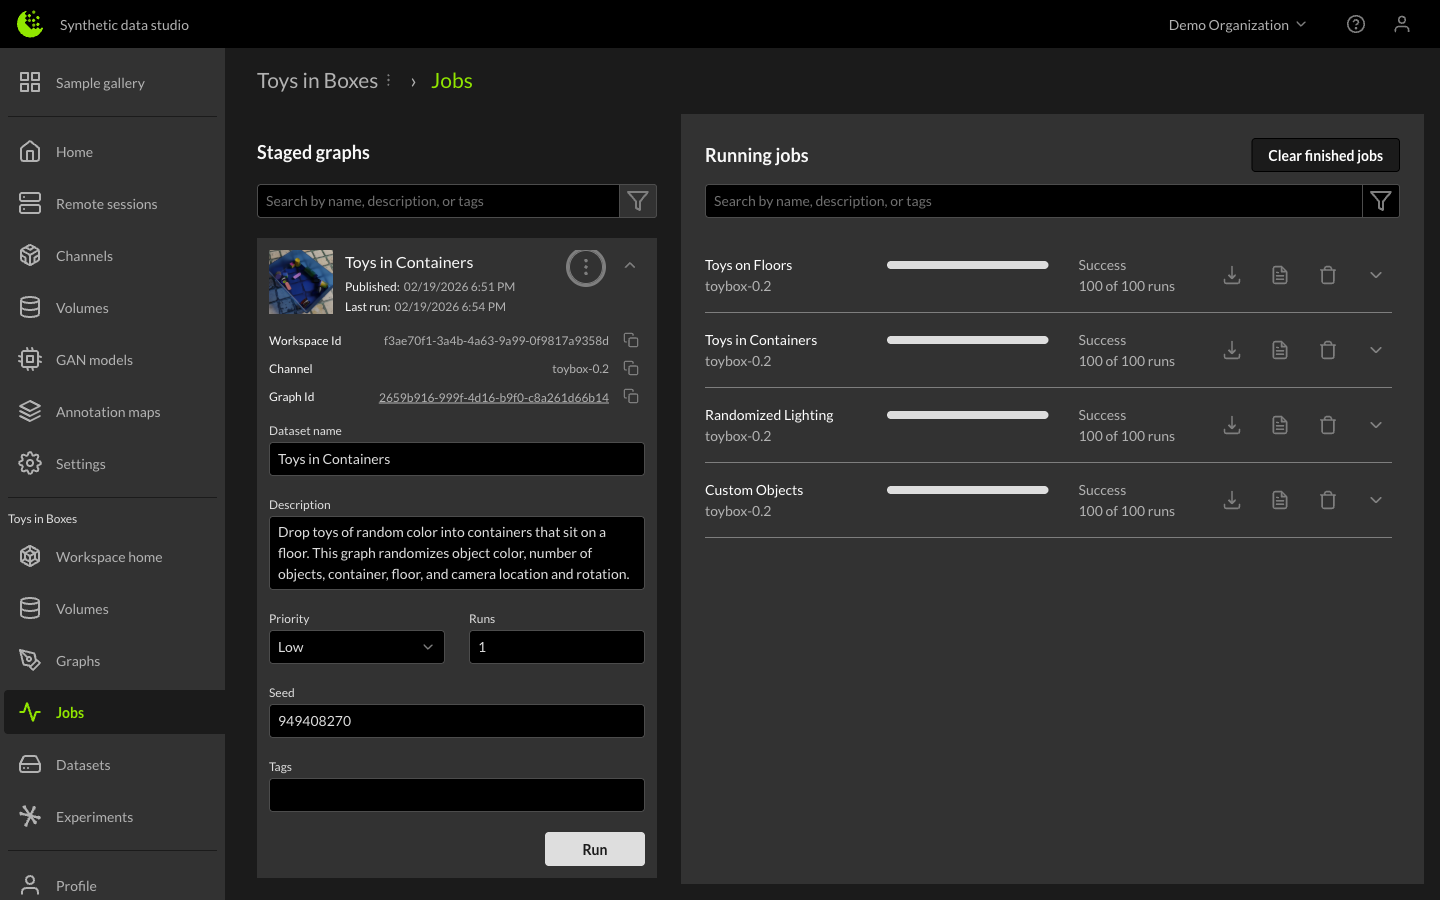Copy the Workspace Id value
The image size is (1440, 900).
pyautogui.click(x=631, y=341)
